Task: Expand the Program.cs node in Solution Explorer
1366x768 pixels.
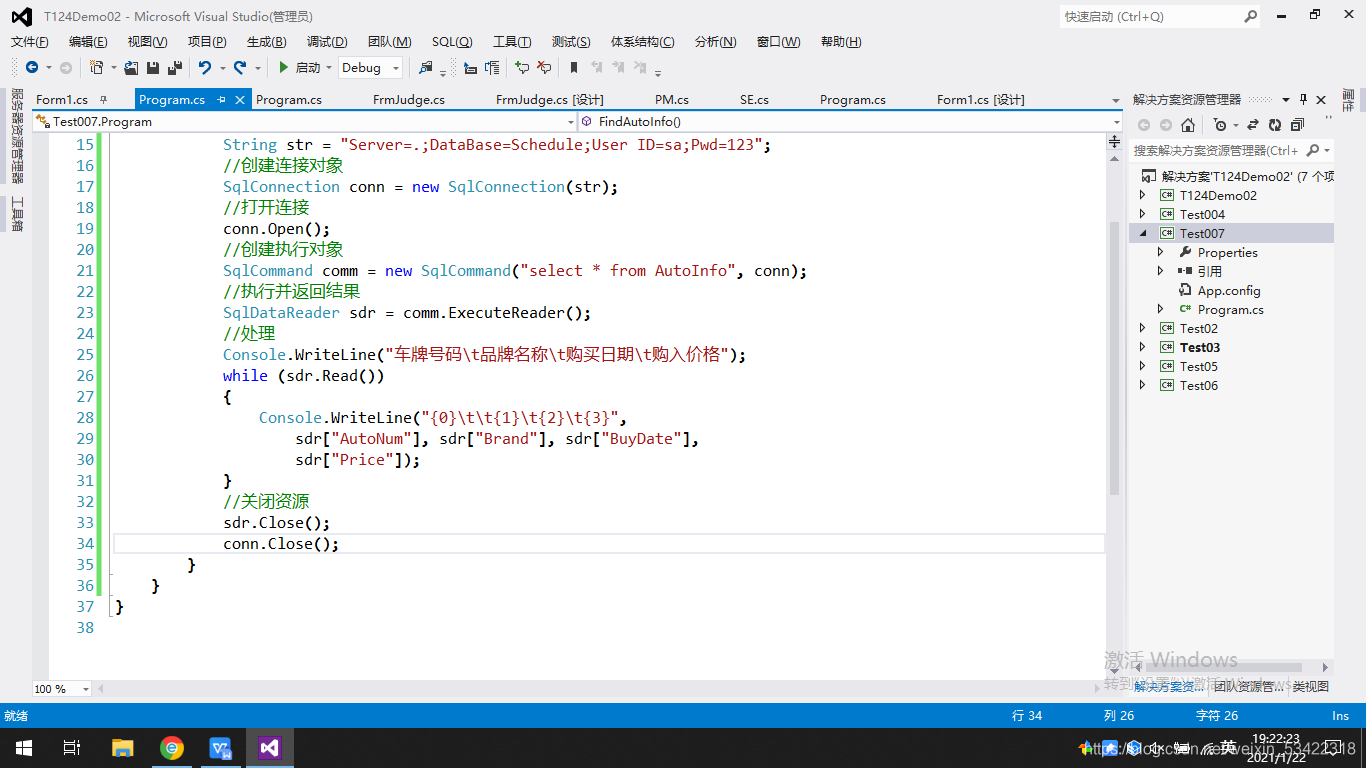Action: [x=1161, y=309]
